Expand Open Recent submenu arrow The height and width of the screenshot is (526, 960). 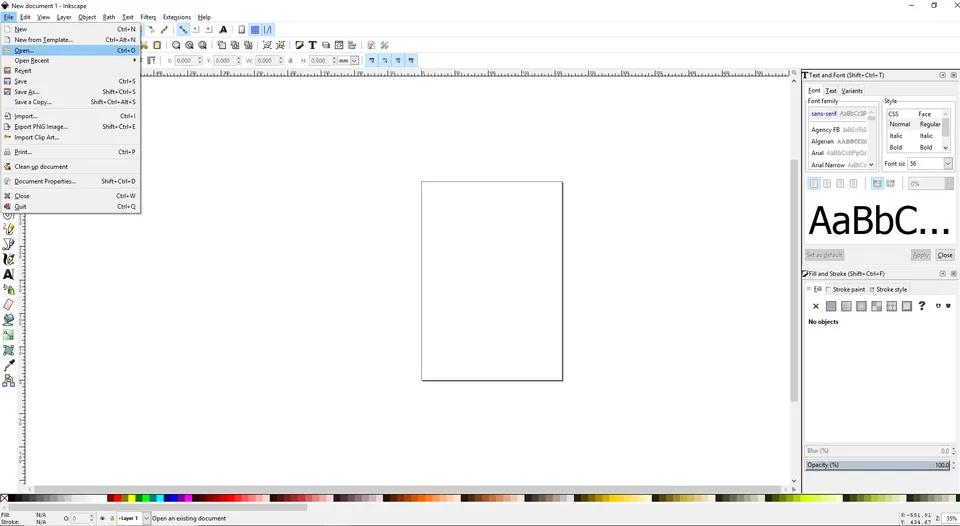(x=135, y=60)
